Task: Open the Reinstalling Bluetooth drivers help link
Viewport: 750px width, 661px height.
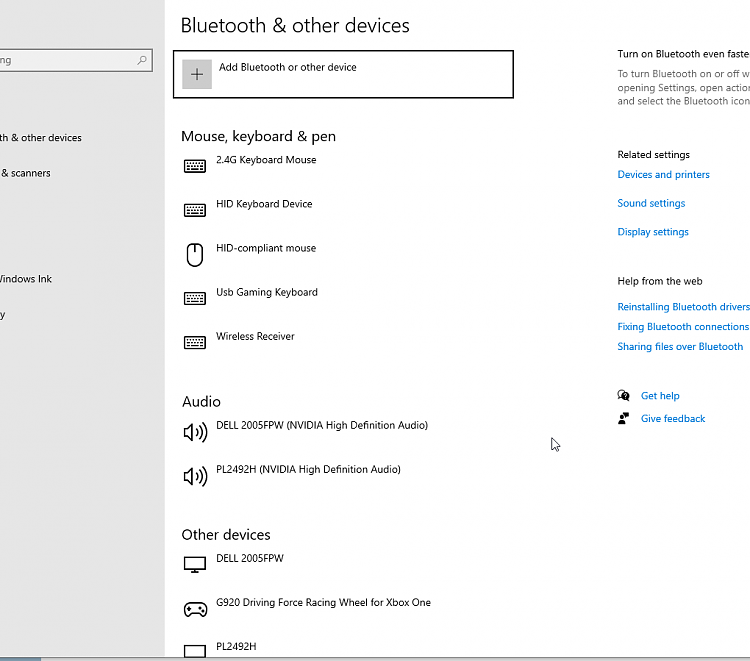Action: [683, 307]
